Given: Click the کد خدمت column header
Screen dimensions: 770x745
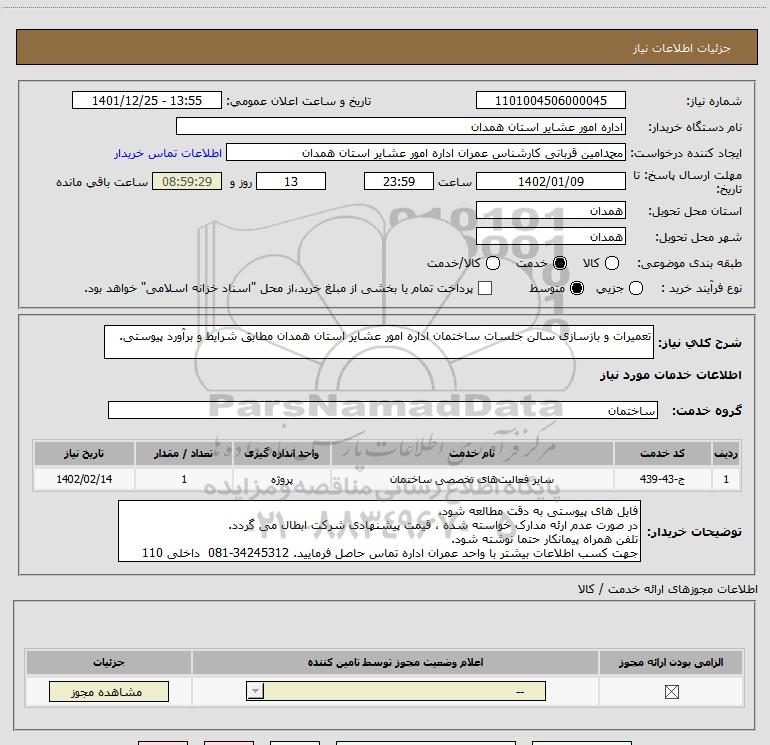Looking at the screenshot, I should pyautogui.click(x=662, y=453).
